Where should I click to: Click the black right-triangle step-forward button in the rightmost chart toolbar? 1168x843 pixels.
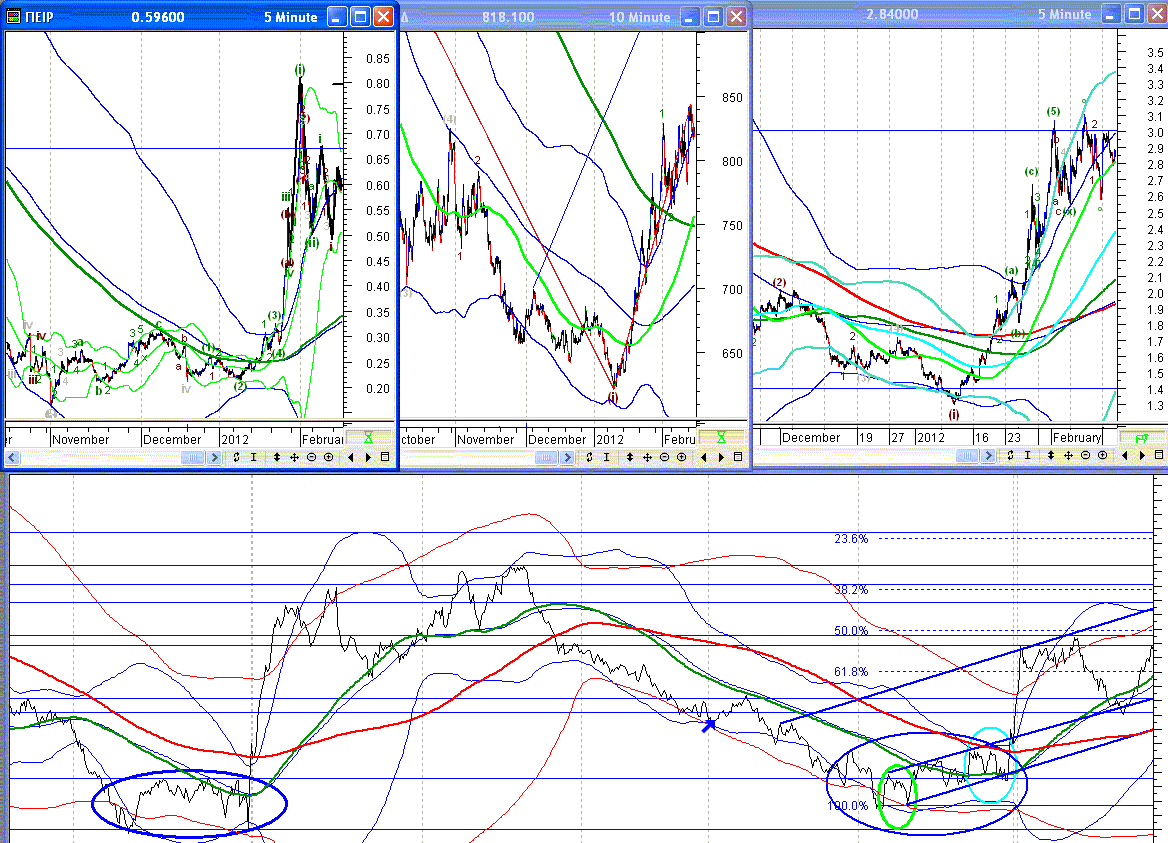pyautogui.click(x=1142, y=455)
